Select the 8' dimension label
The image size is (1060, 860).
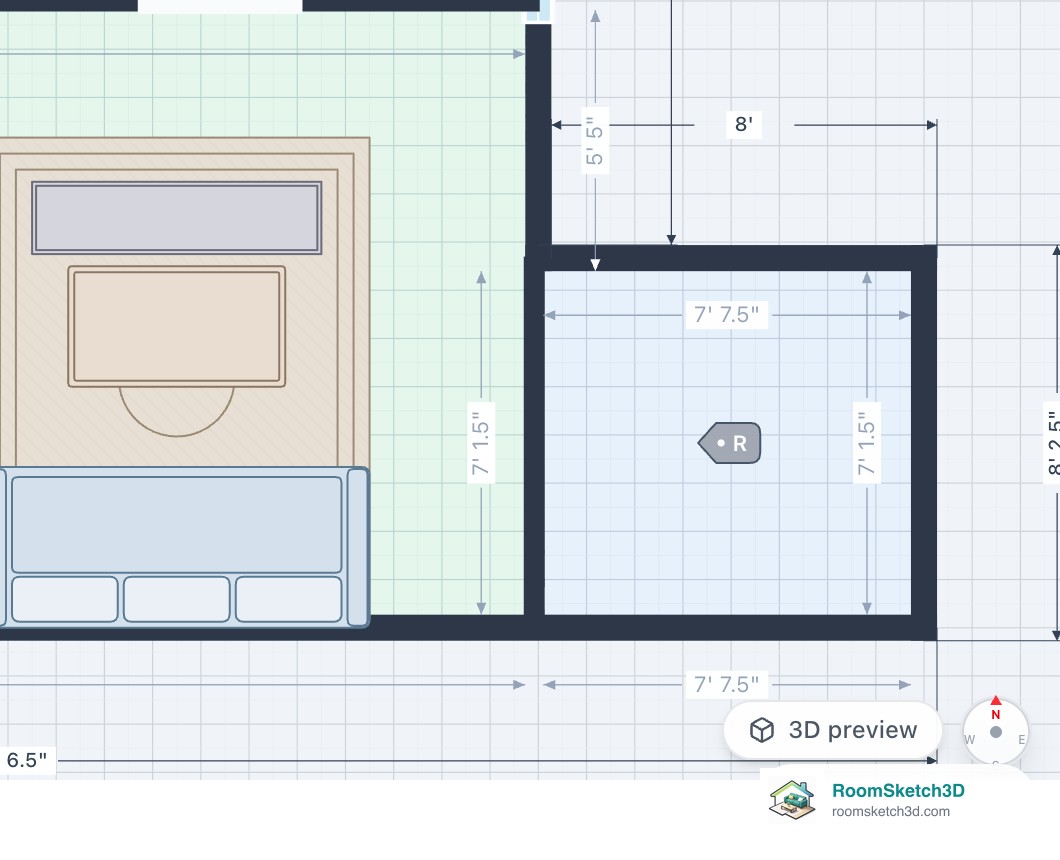744,124
